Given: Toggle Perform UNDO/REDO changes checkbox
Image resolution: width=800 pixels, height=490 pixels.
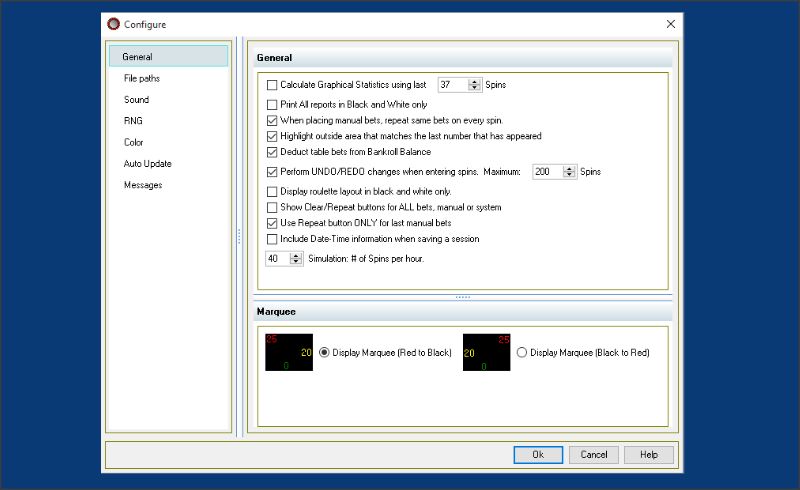Looking at the screenshot, I should (x=272, y=172).
